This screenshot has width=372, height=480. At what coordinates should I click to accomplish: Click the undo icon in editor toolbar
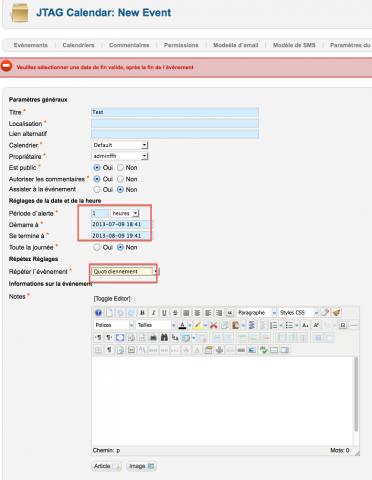[x=120, y=313]
